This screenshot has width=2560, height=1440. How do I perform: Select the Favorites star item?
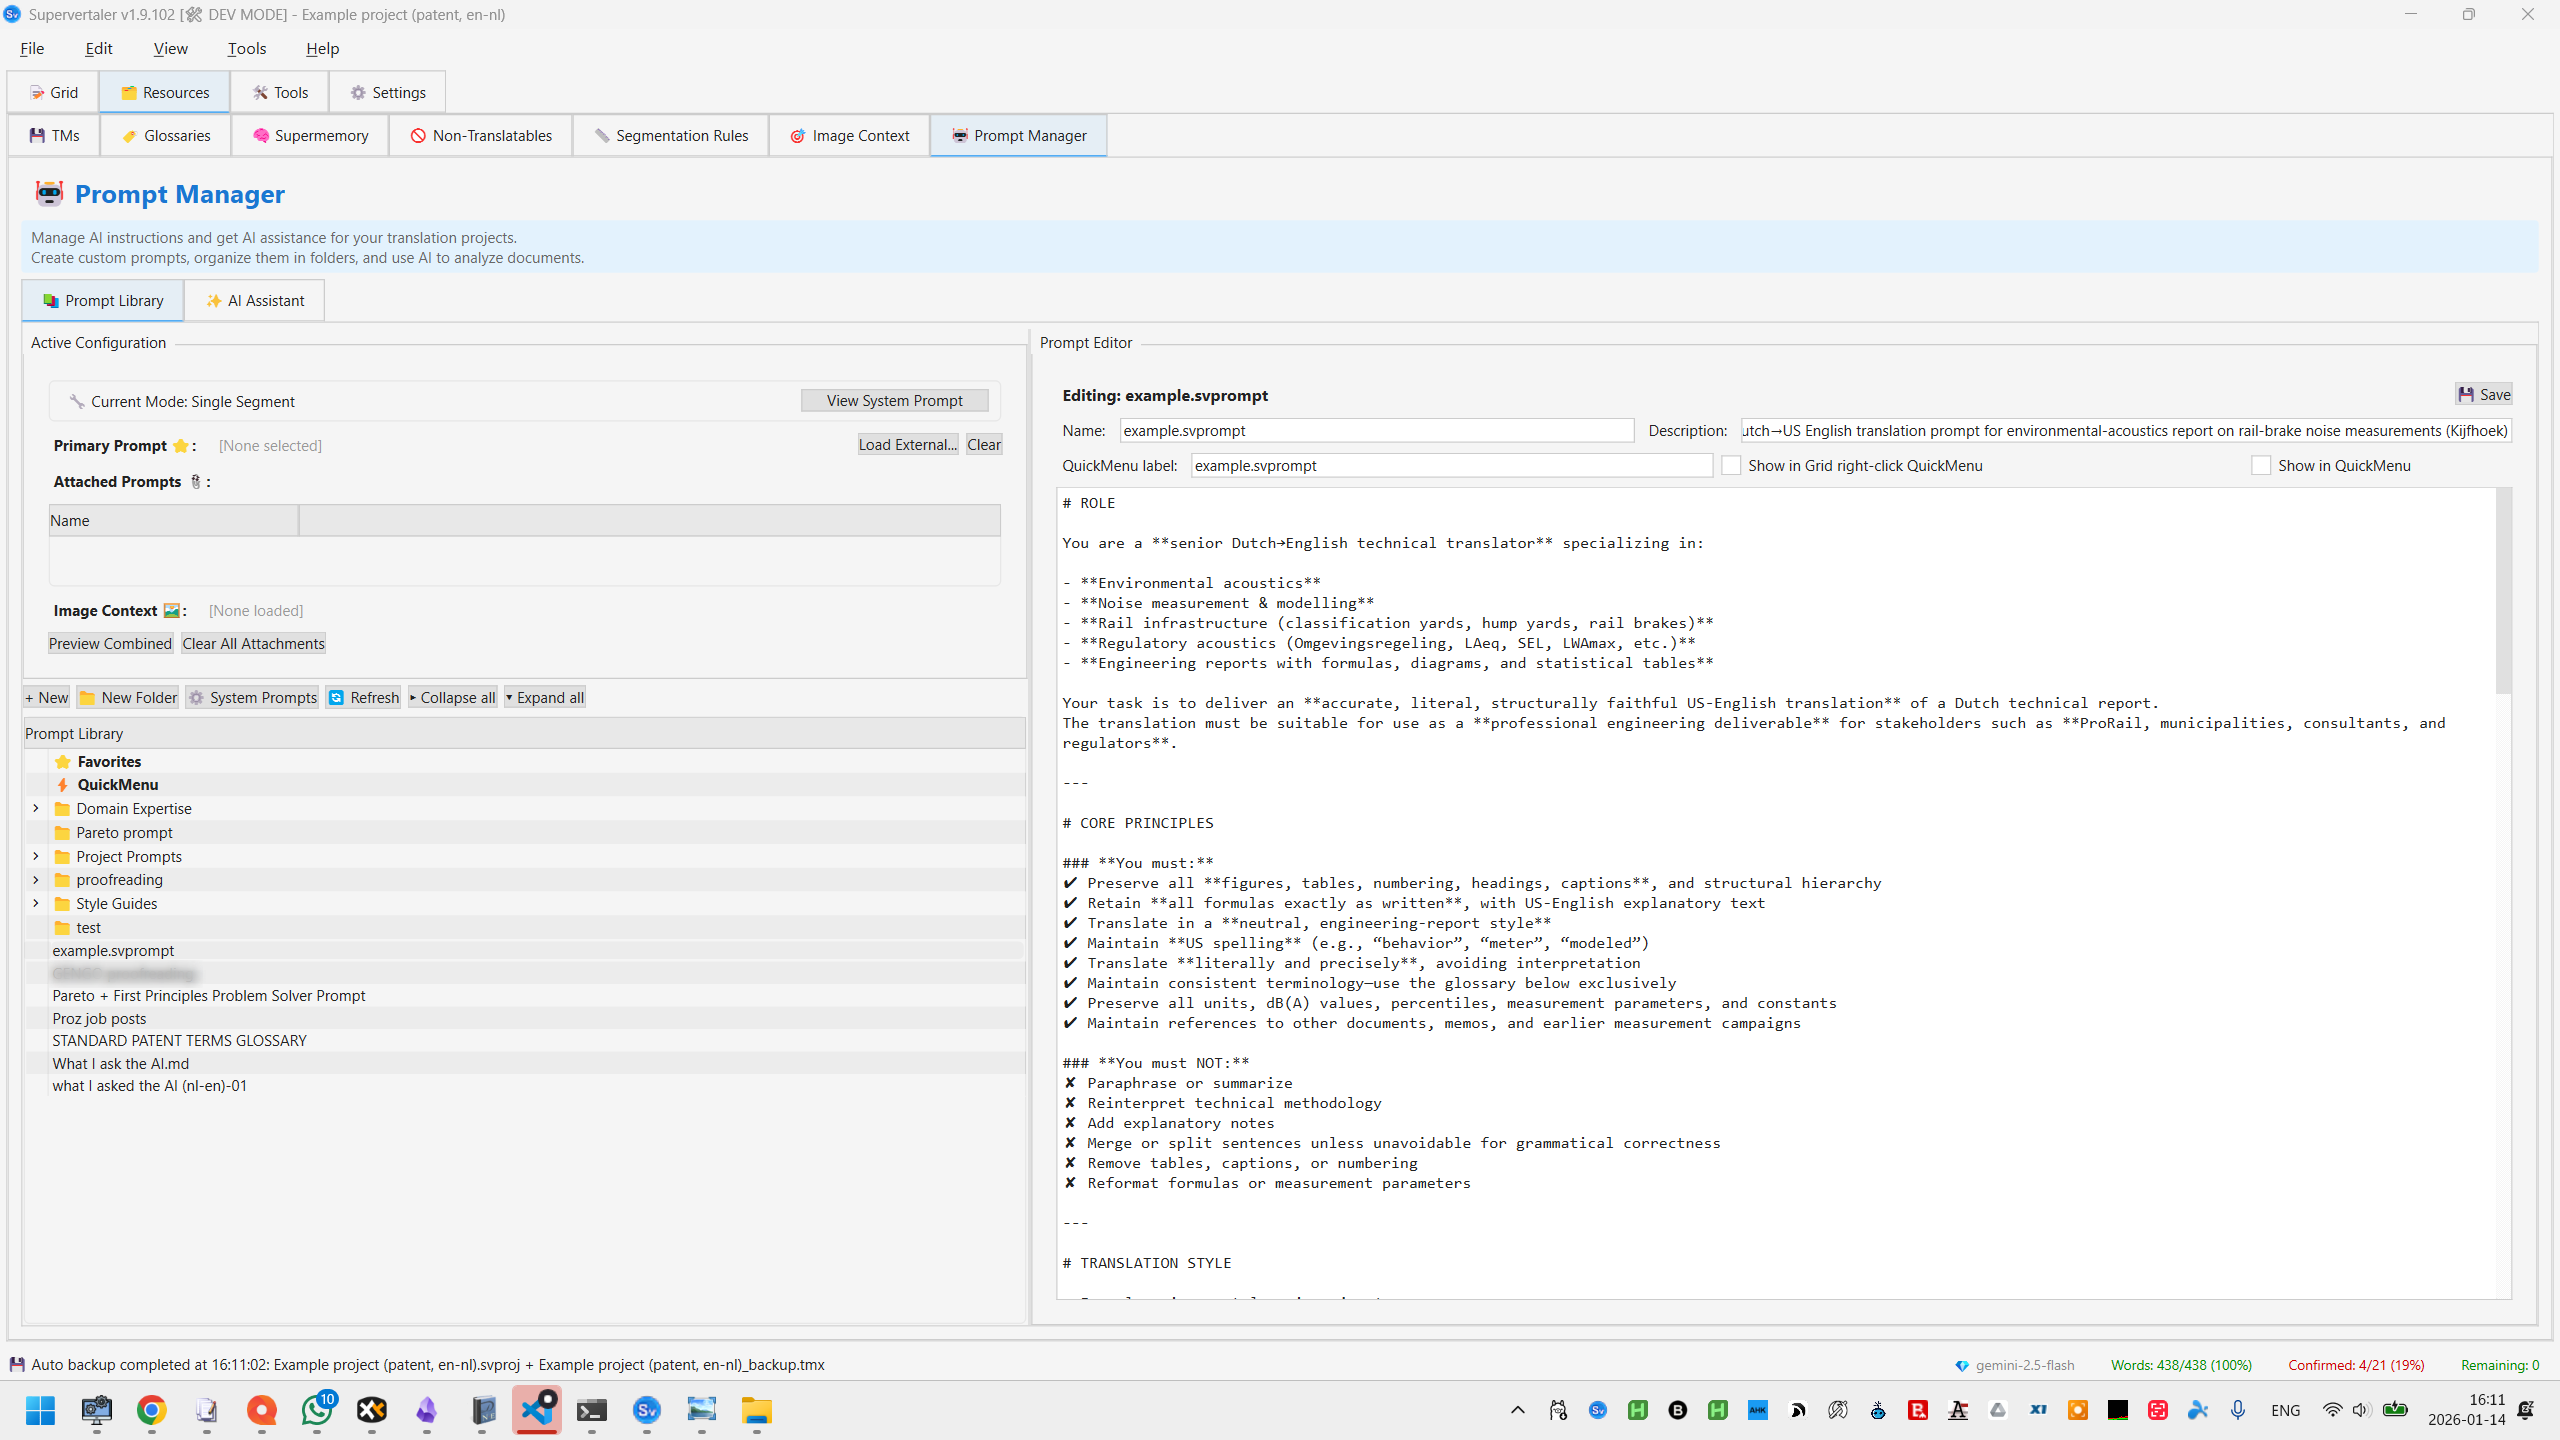point(109,761)
